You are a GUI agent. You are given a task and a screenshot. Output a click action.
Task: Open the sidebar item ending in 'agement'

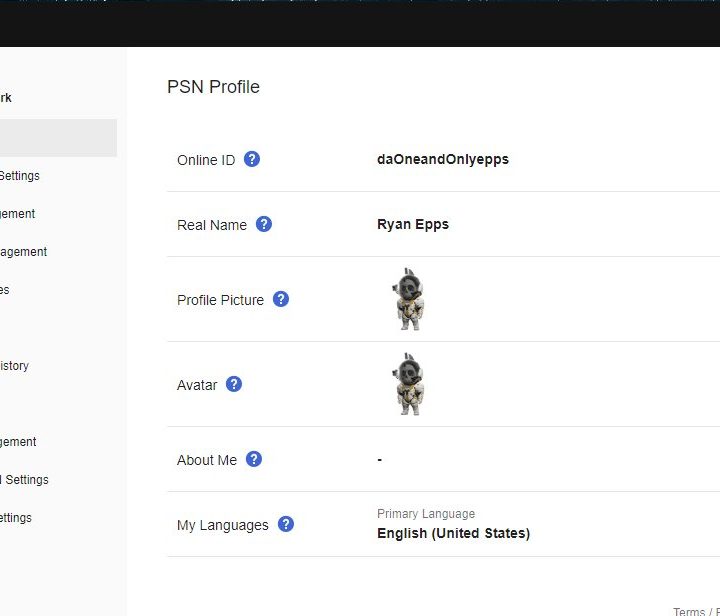(x=23, y=252)
